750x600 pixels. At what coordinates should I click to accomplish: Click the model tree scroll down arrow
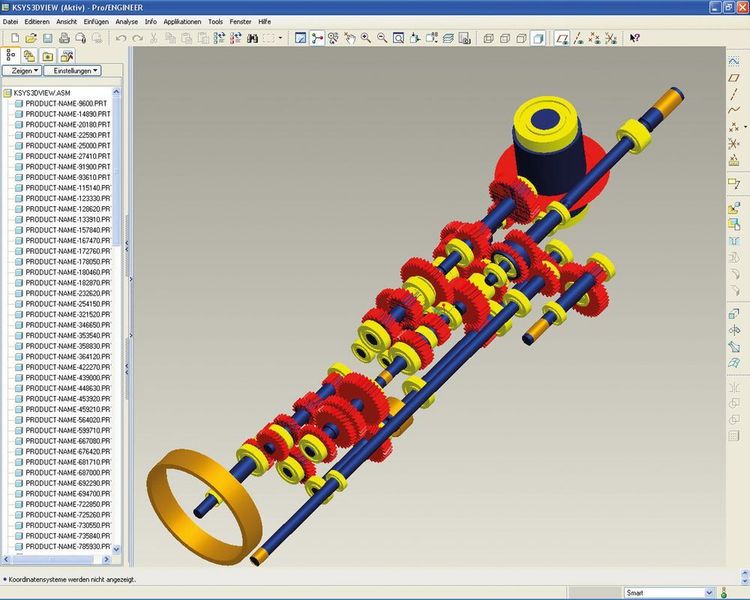(116, 549)
